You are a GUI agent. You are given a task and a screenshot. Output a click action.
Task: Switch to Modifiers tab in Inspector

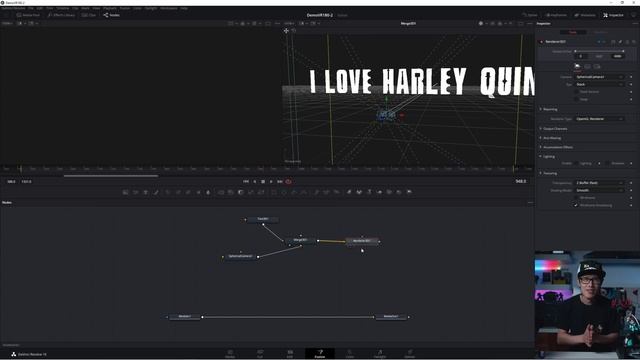(x=600, y=32)
